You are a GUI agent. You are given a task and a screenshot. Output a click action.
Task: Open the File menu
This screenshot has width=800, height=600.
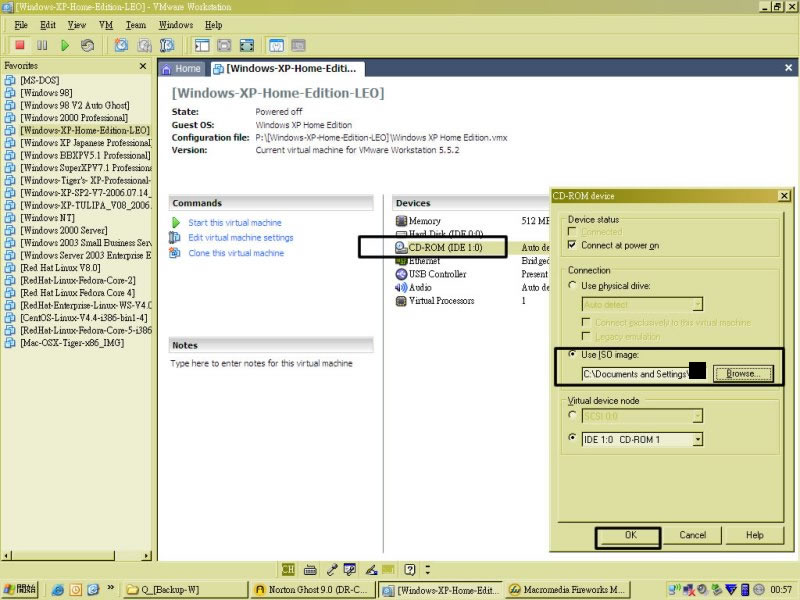pyautogui.click(x=21, y=25)
